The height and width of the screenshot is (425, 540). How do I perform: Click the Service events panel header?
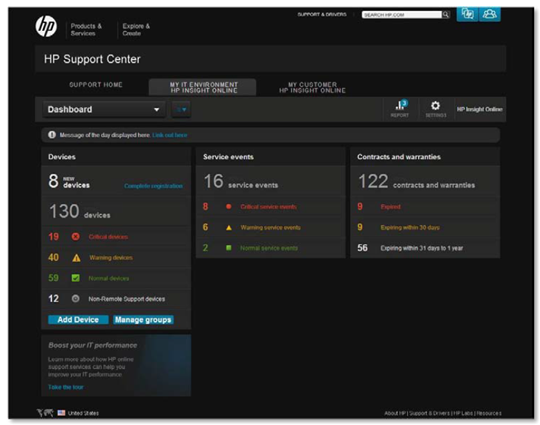[271, 157]
